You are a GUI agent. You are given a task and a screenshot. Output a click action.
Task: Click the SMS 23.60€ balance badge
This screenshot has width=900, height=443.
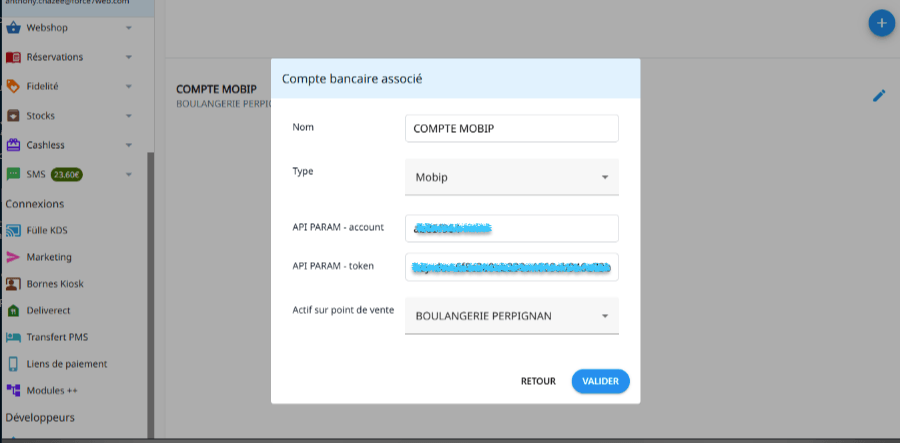pyautogui.click(x=67, y=174)
